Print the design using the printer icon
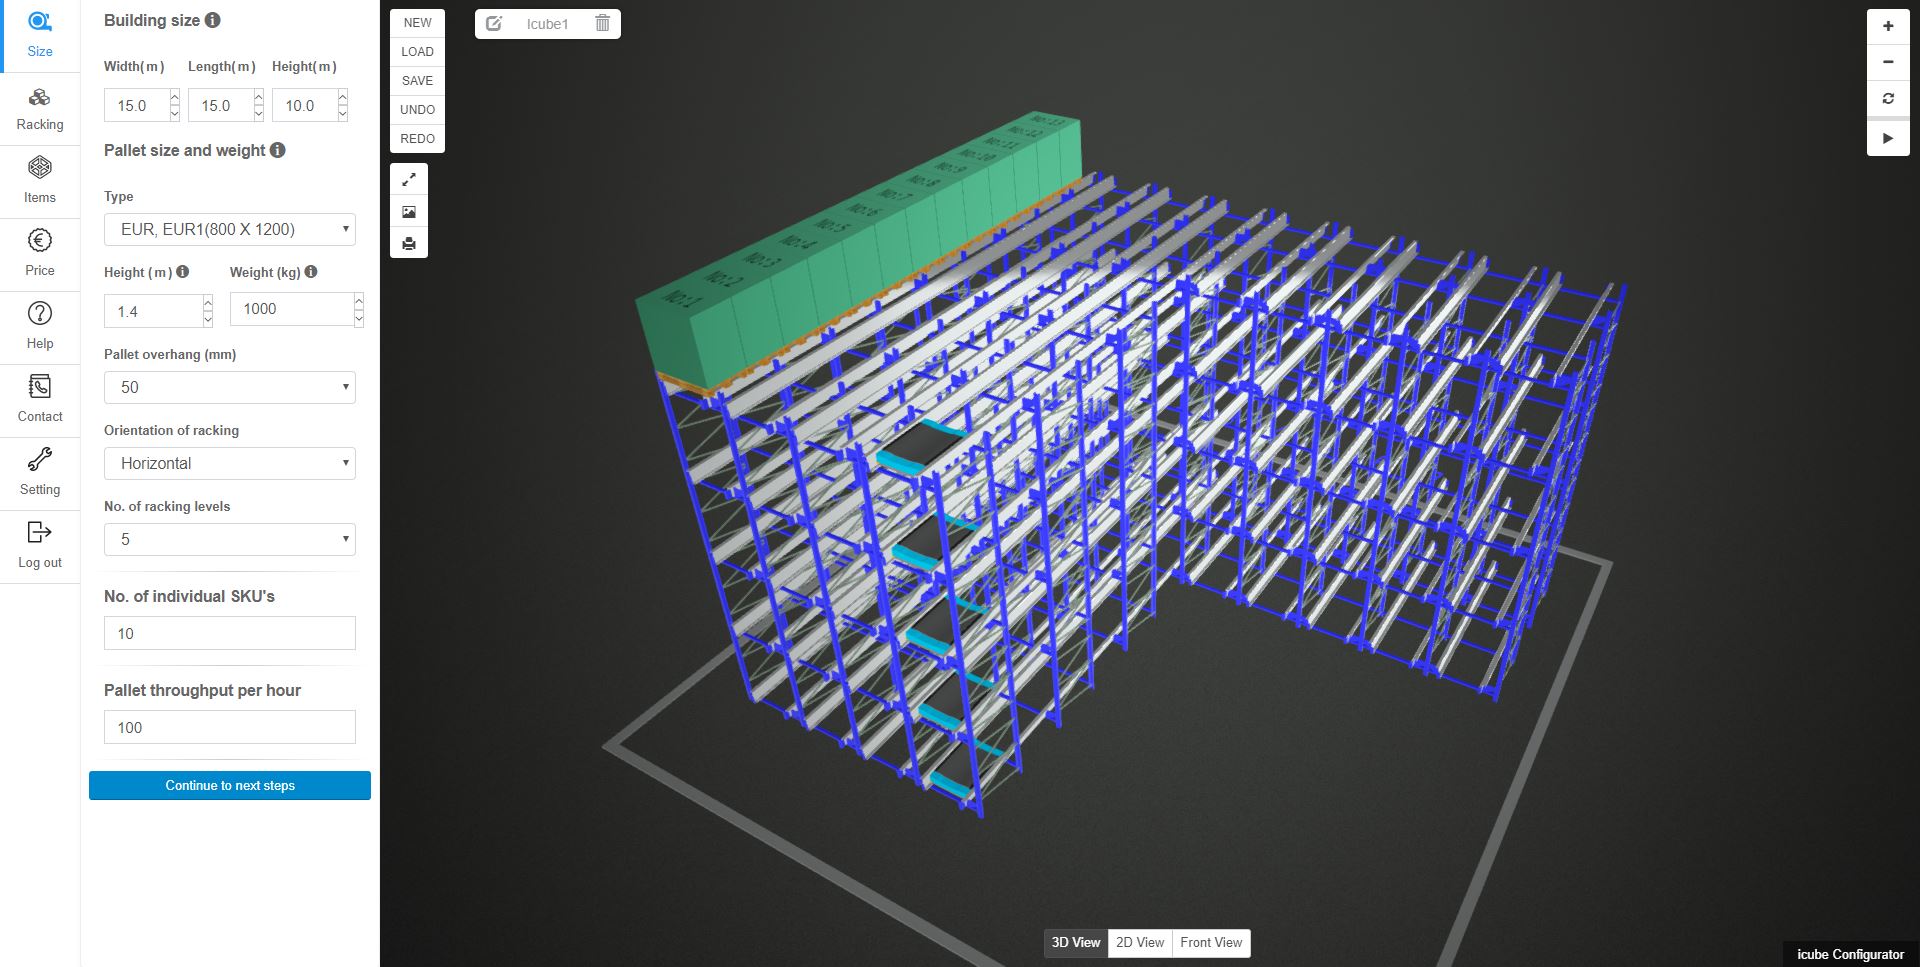This screenshot has height=967, width=1920. [409, 243]
